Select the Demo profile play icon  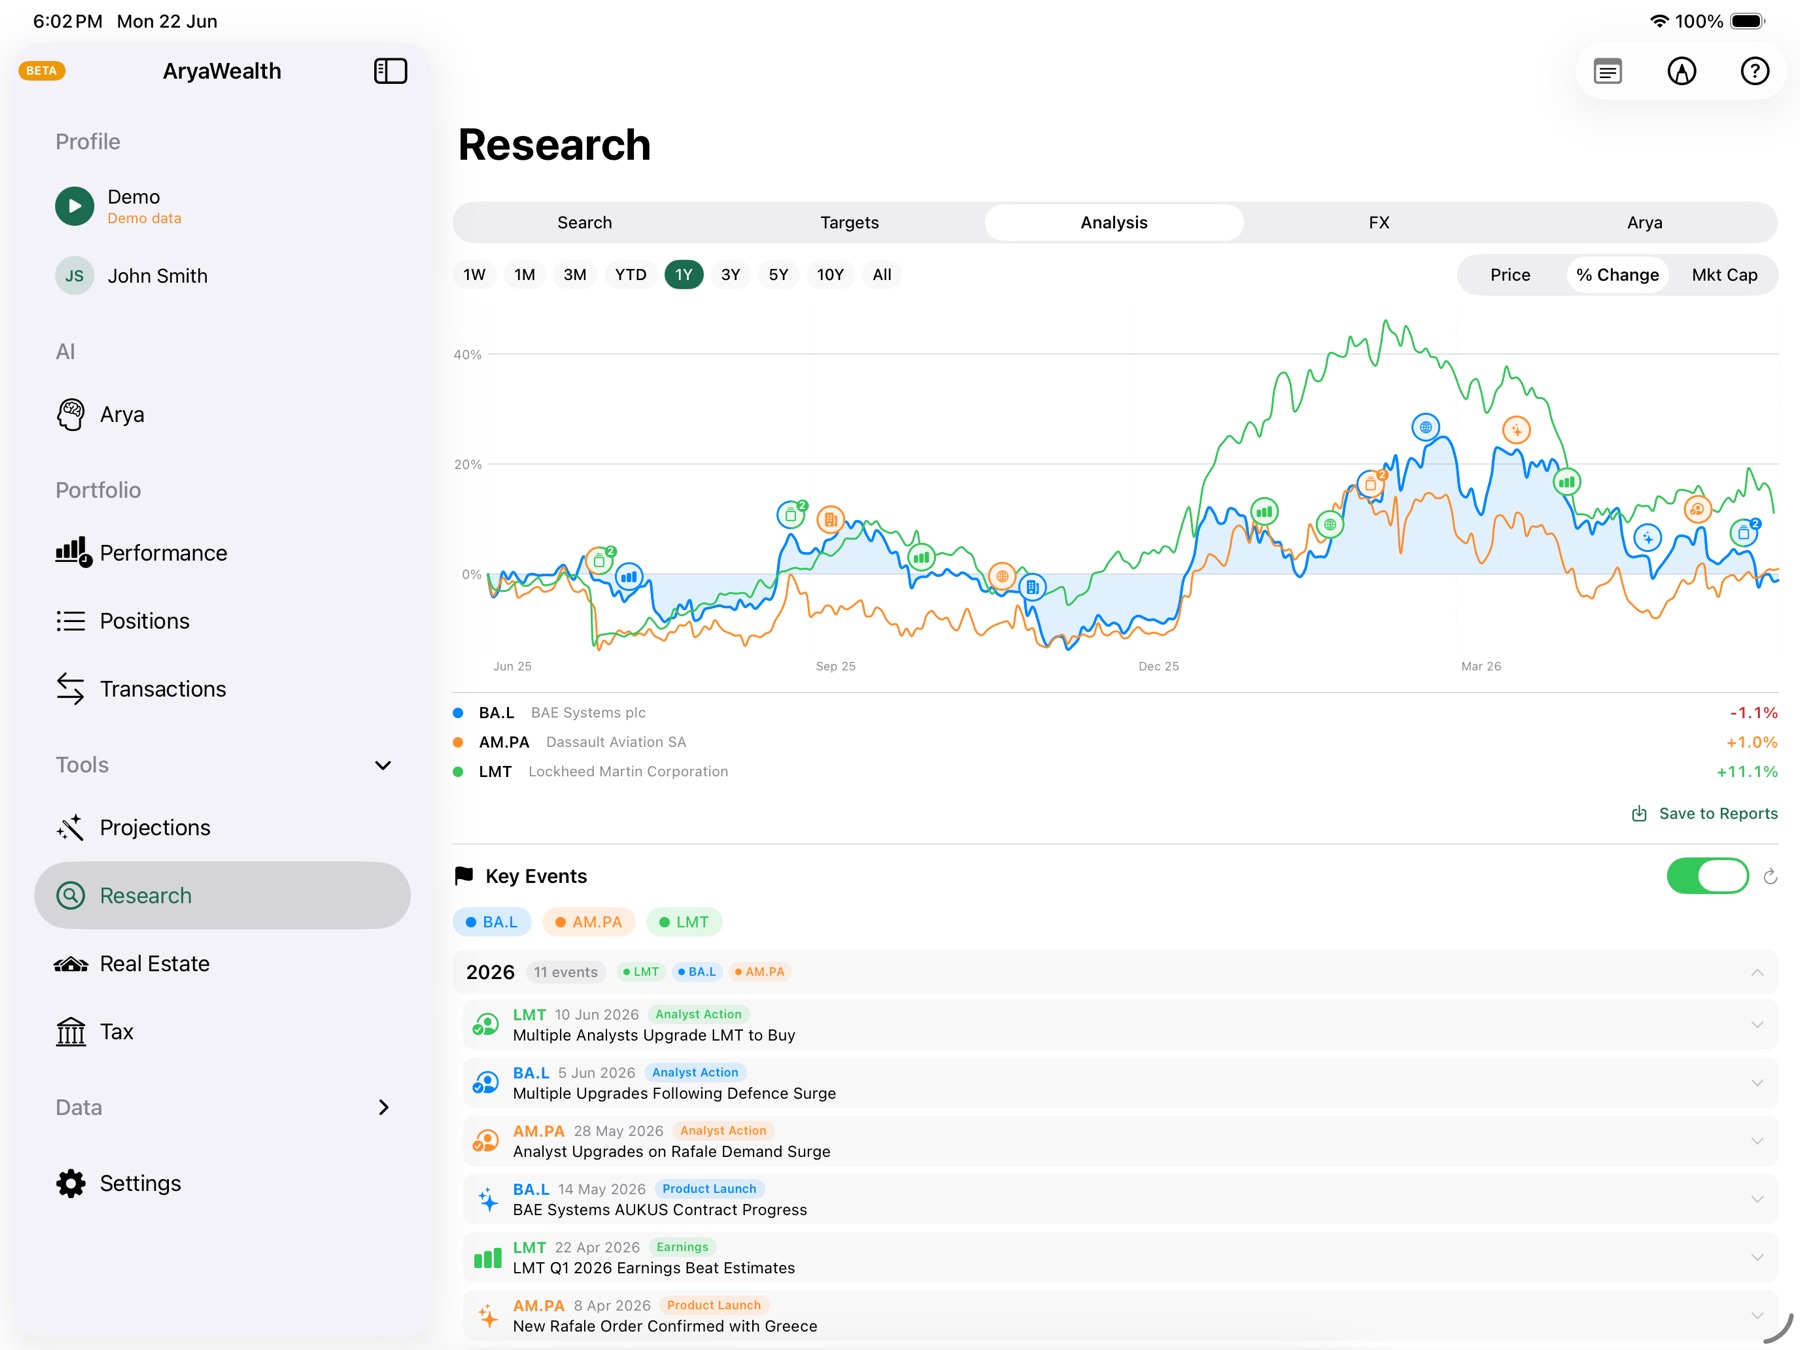point(74,206)
